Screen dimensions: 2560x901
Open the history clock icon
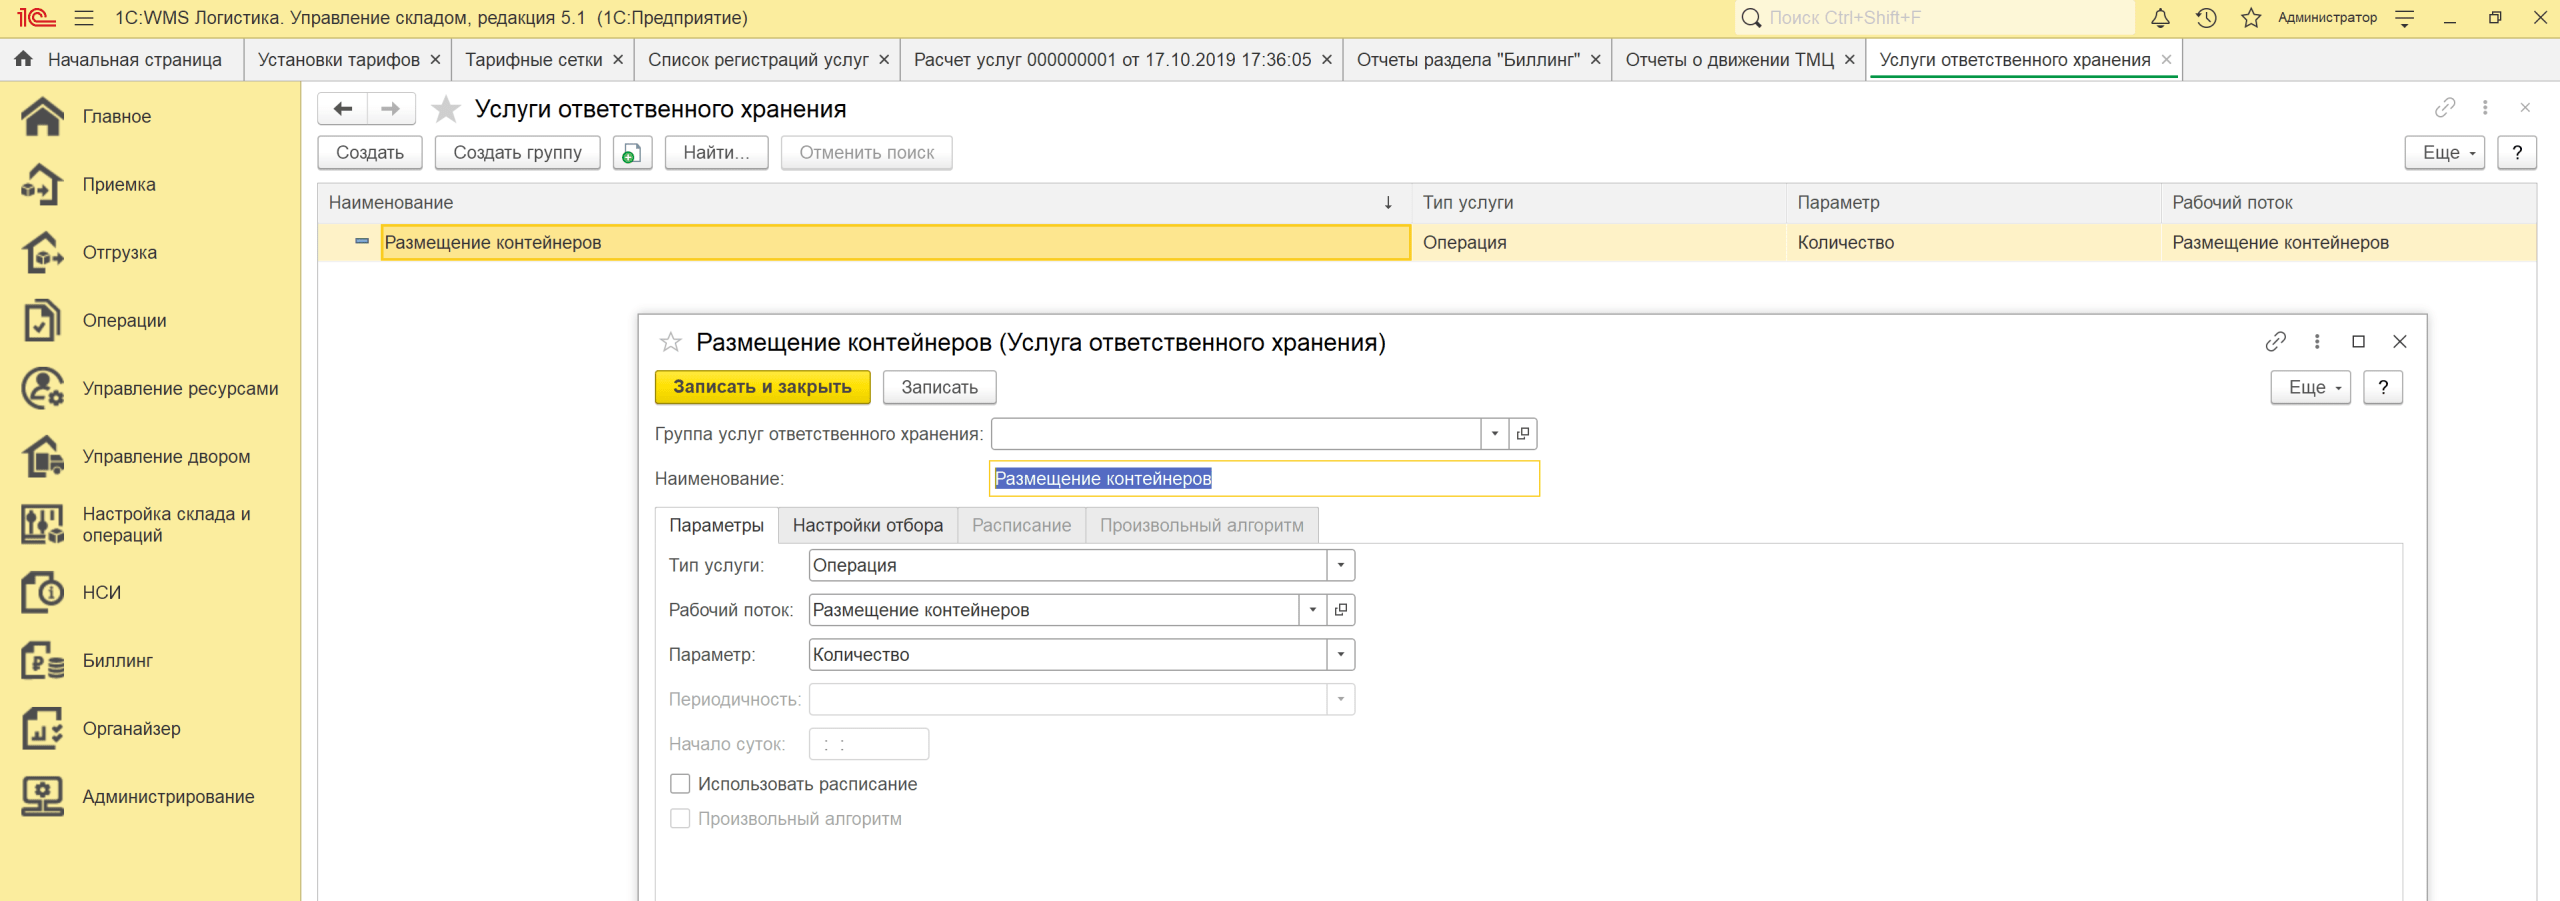(x=2206, y=18)
